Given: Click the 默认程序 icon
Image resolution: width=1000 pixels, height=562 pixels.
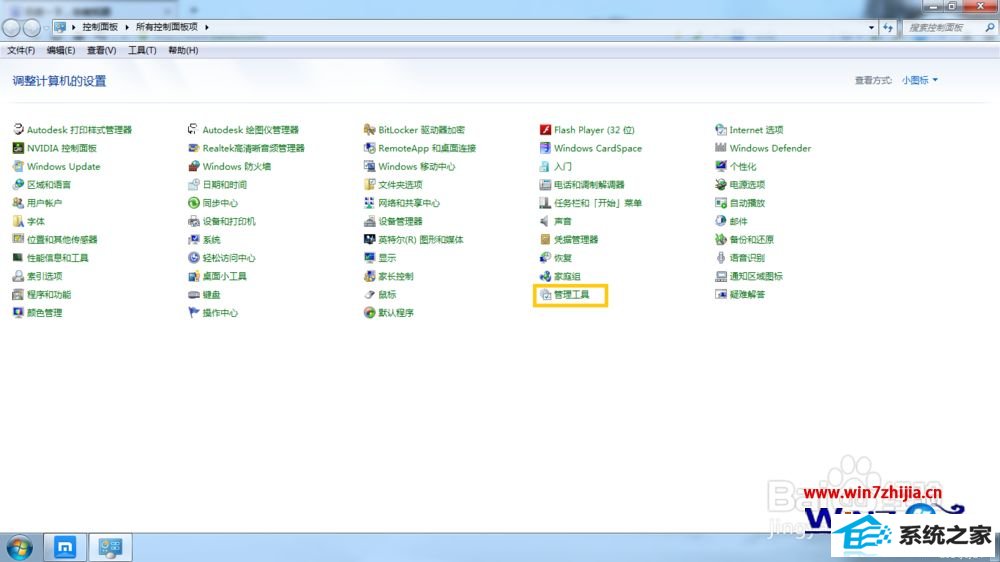Looking at the screenshot, I should [x=369, y=313].
